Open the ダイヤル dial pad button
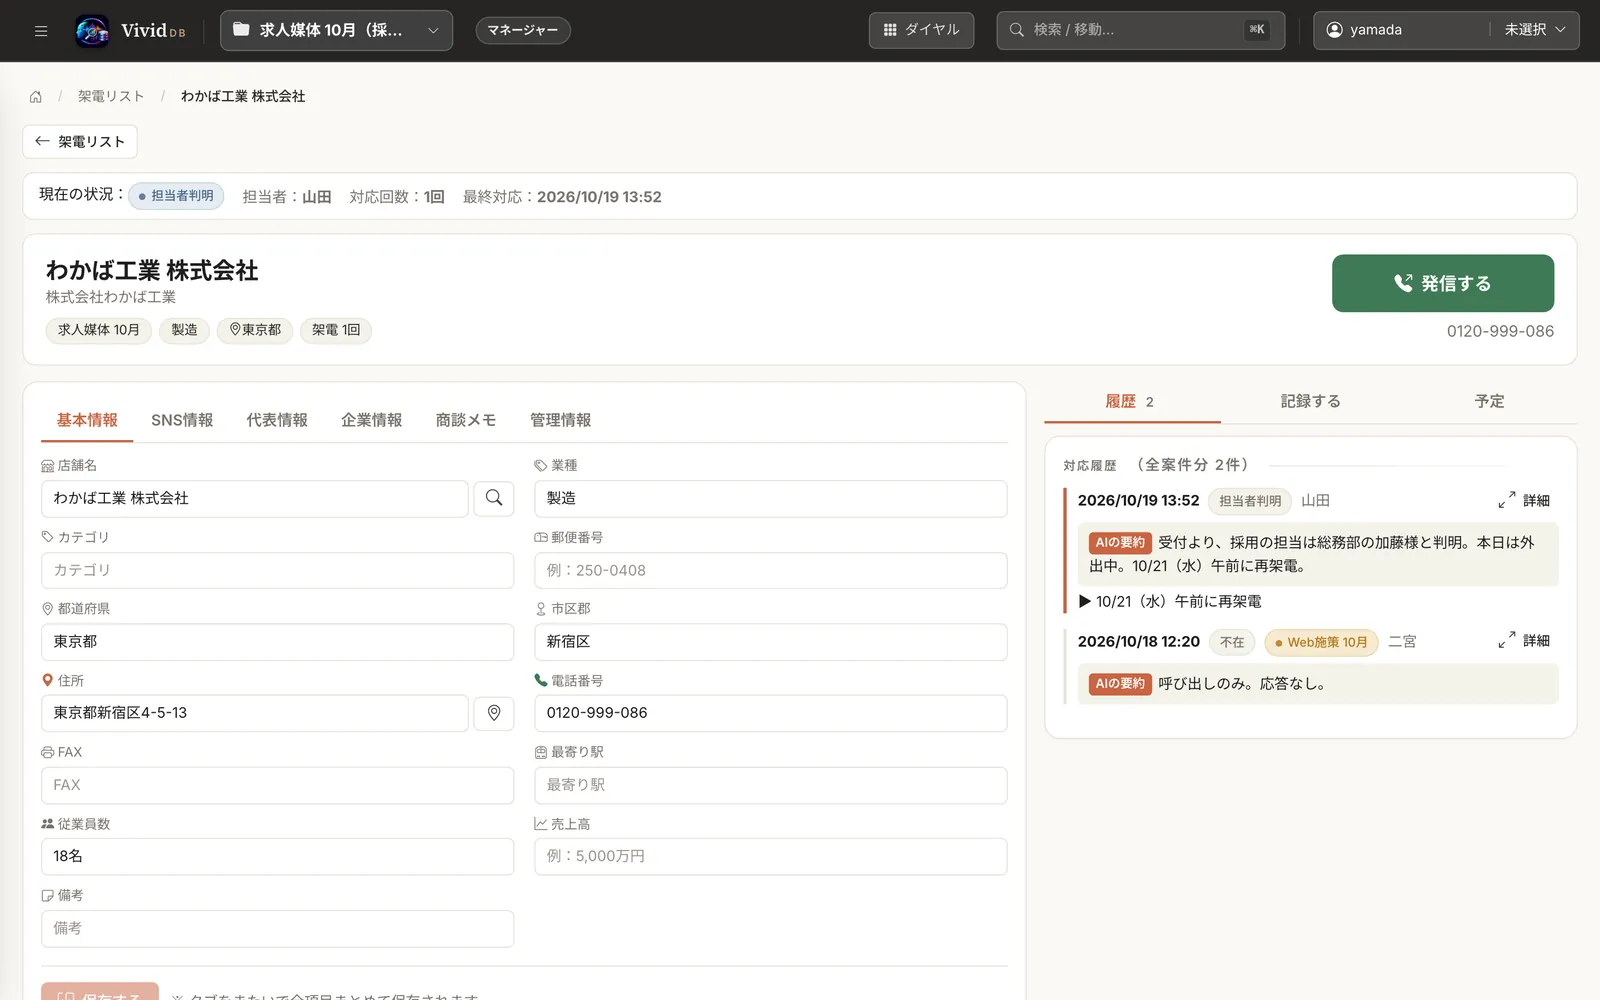1600x1000 pixels. point(921,30)
